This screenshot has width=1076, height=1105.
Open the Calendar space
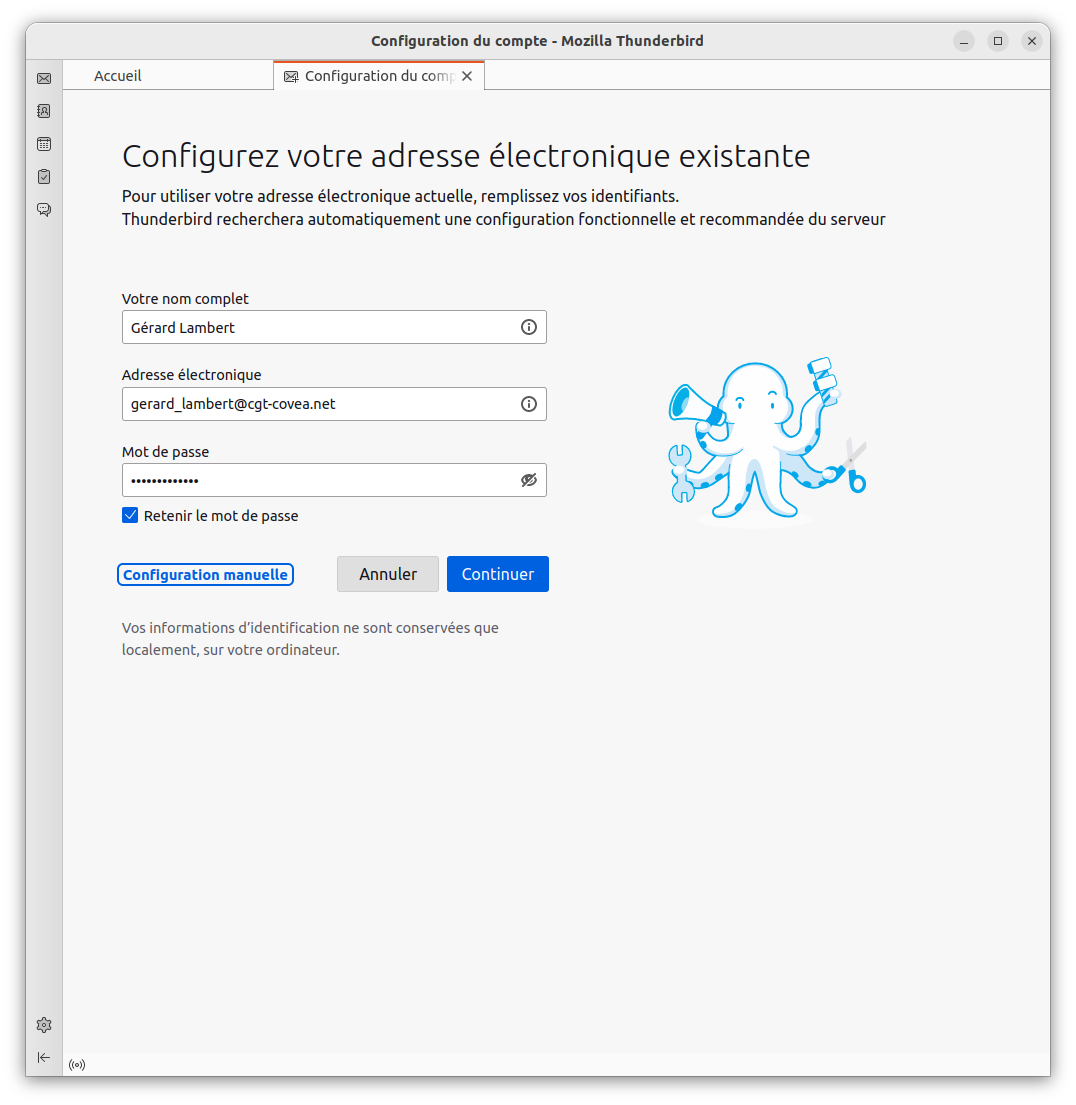pyautogui.click(x=44, y=144)
